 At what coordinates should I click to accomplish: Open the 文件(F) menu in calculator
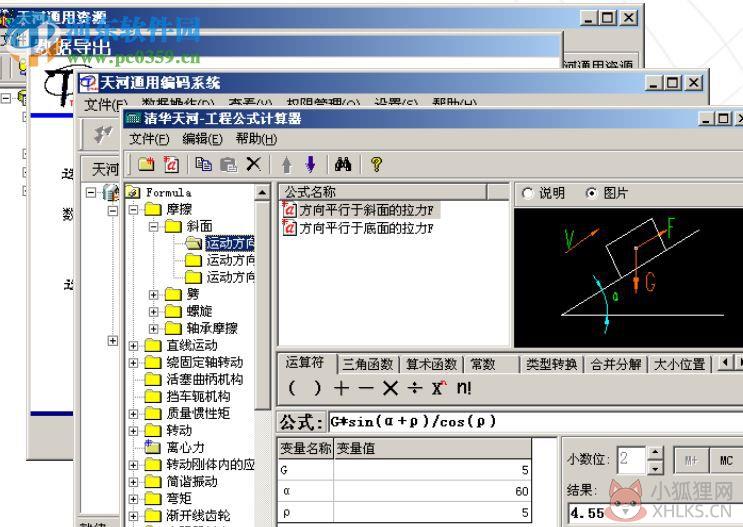coord(149,139)
